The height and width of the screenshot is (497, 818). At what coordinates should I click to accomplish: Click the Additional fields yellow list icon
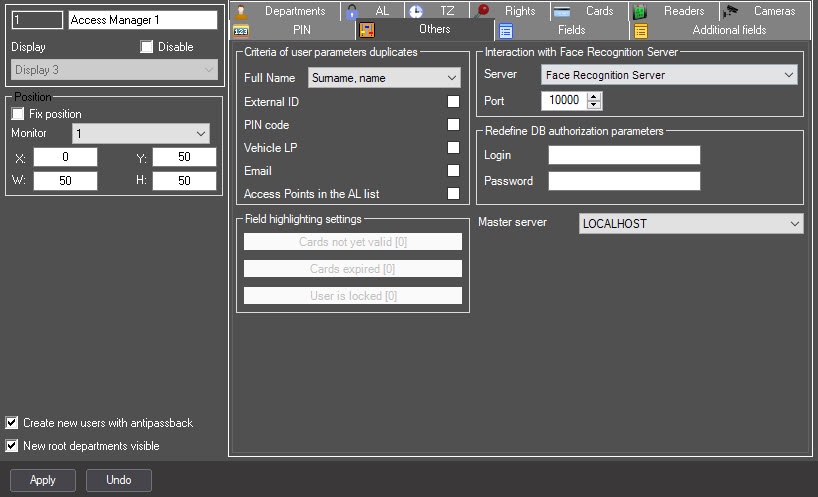(x=641, y=31)
